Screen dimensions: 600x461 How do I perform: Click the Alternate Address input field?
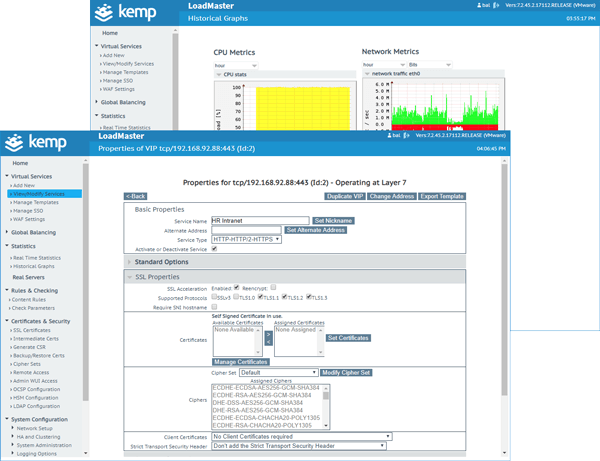point(246,230)
